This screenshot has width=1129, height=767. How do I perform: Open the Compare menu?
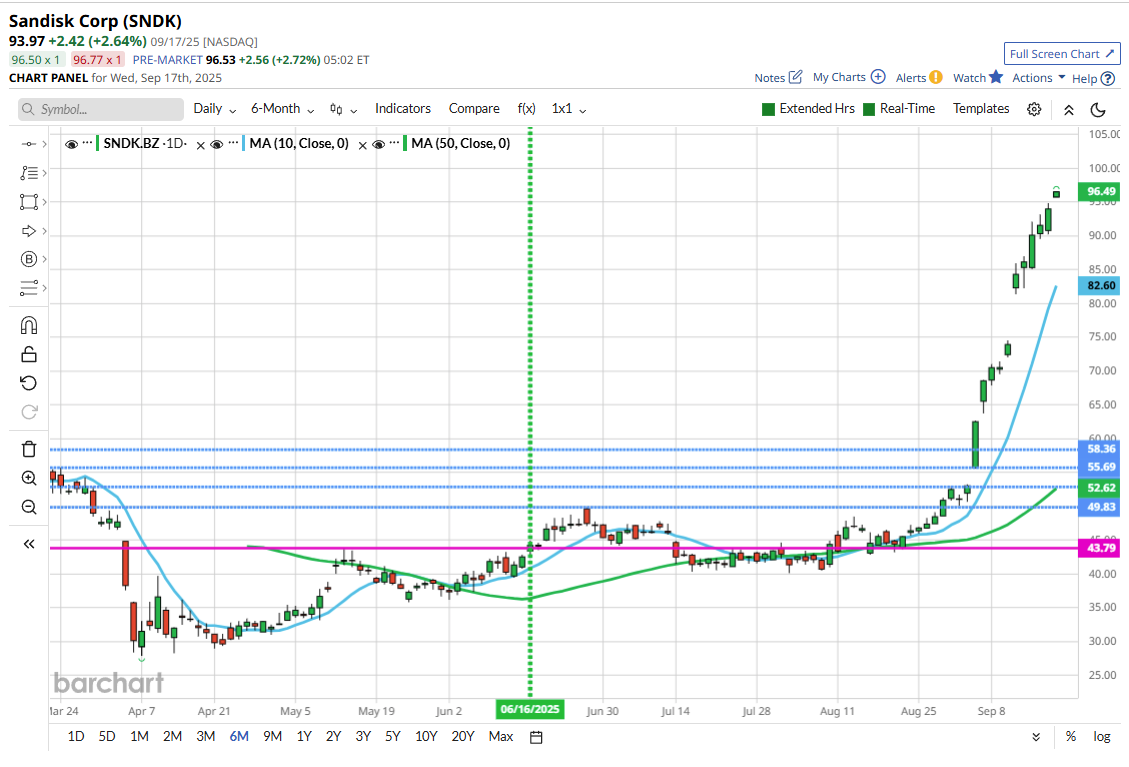pos(474,108)
